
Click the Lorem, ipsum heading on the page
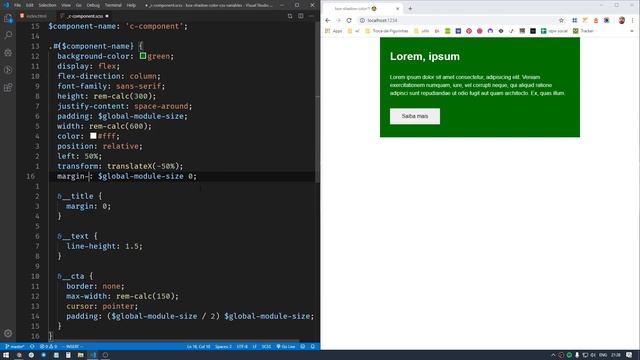click(x=424, y=56)
